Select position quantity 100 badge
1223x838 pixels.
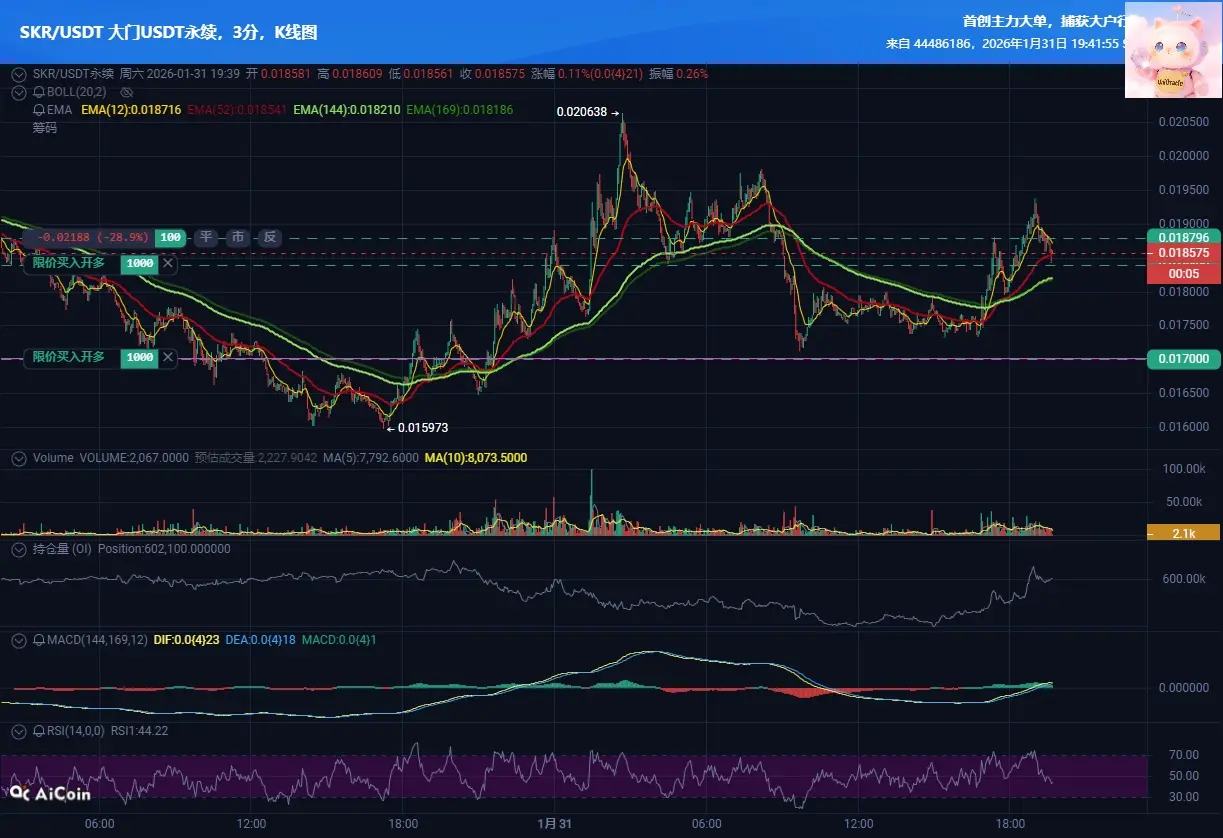coord(171,238)
